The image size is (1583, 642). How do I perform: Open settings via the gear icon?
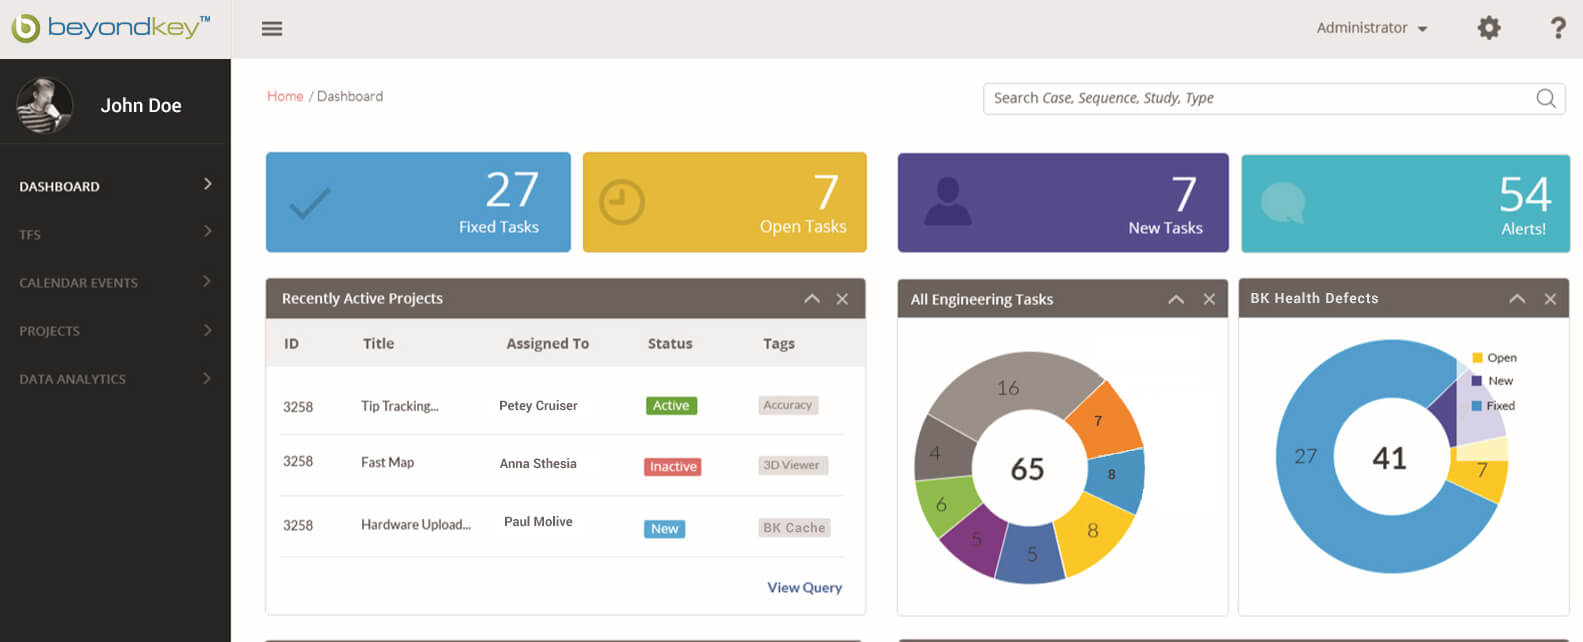pyautogui.click(x=1489, y=28)
